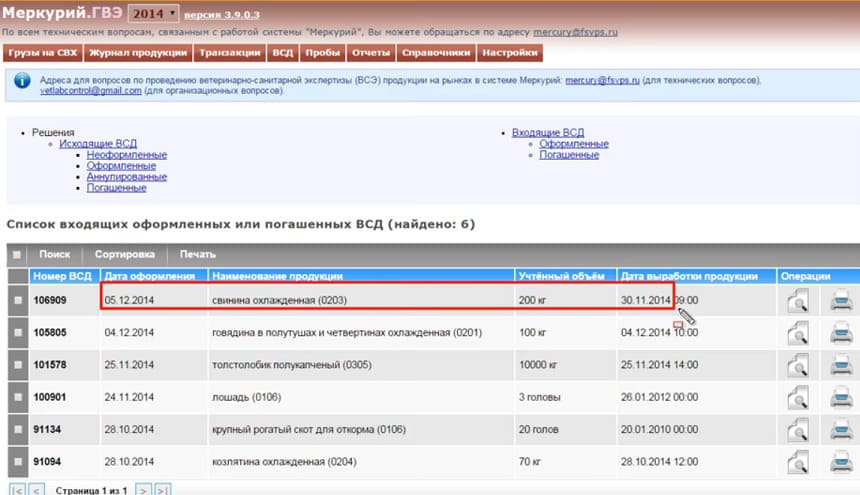View details icon for VSD 91134
This screenshot has height=495, width=860.
coord(797,430)
